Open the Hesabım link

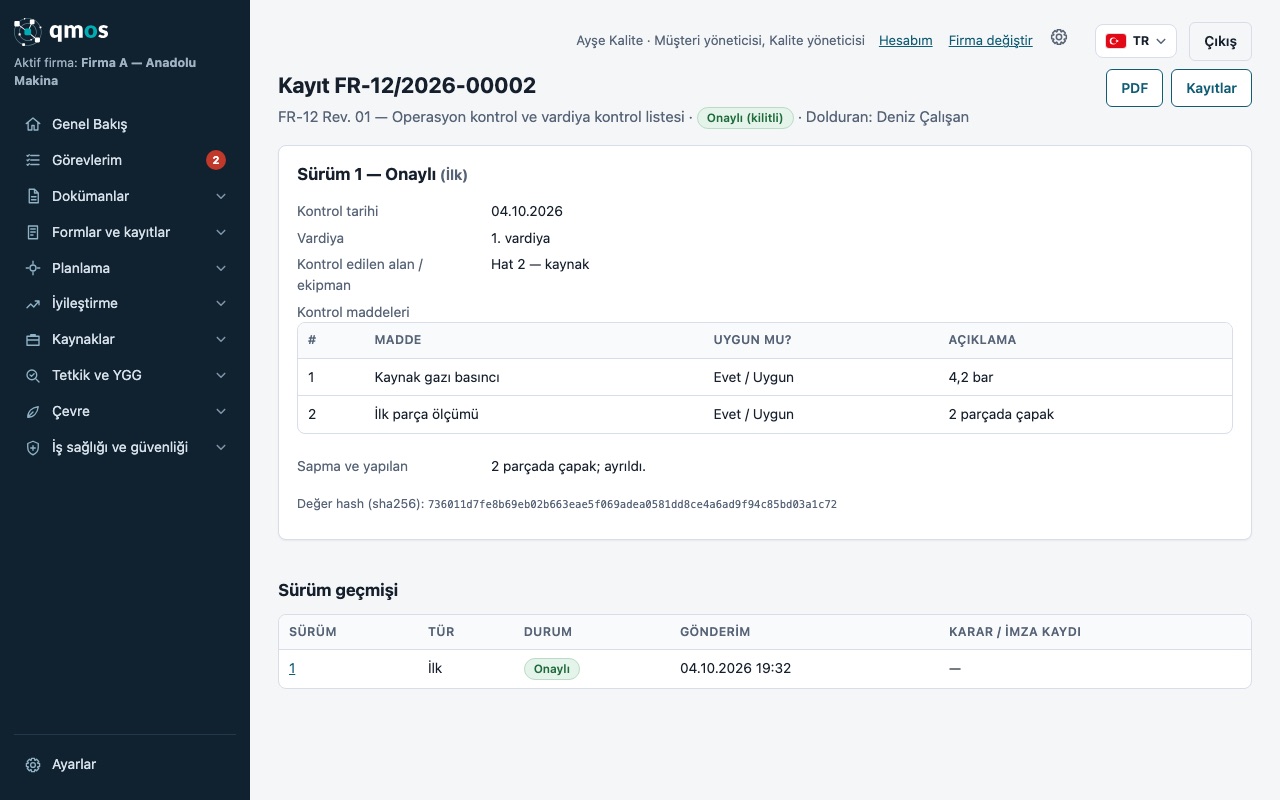click(905, 41)
